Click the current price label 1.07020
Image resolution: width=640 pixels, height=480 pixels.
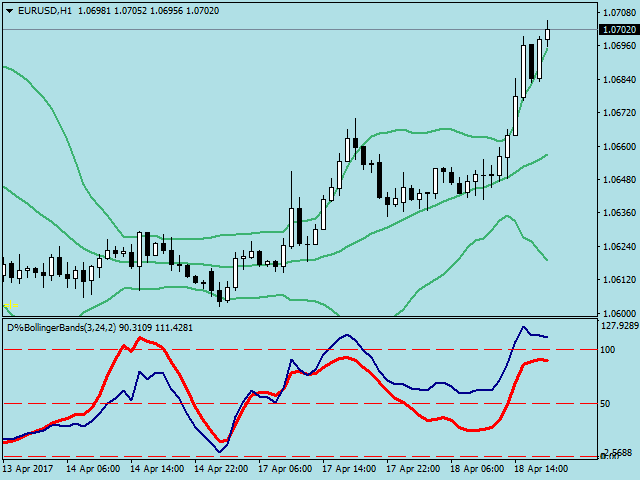pos(619,29)
